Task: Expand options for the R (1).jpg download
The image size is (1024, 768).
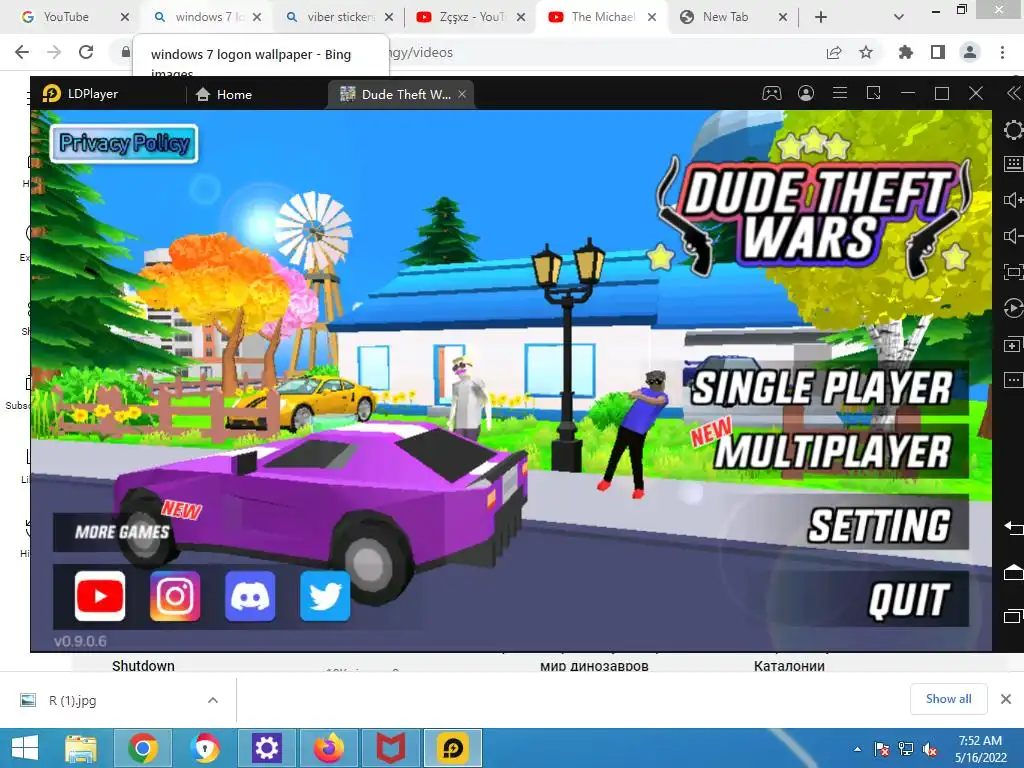Action: (x=213, y=700)
